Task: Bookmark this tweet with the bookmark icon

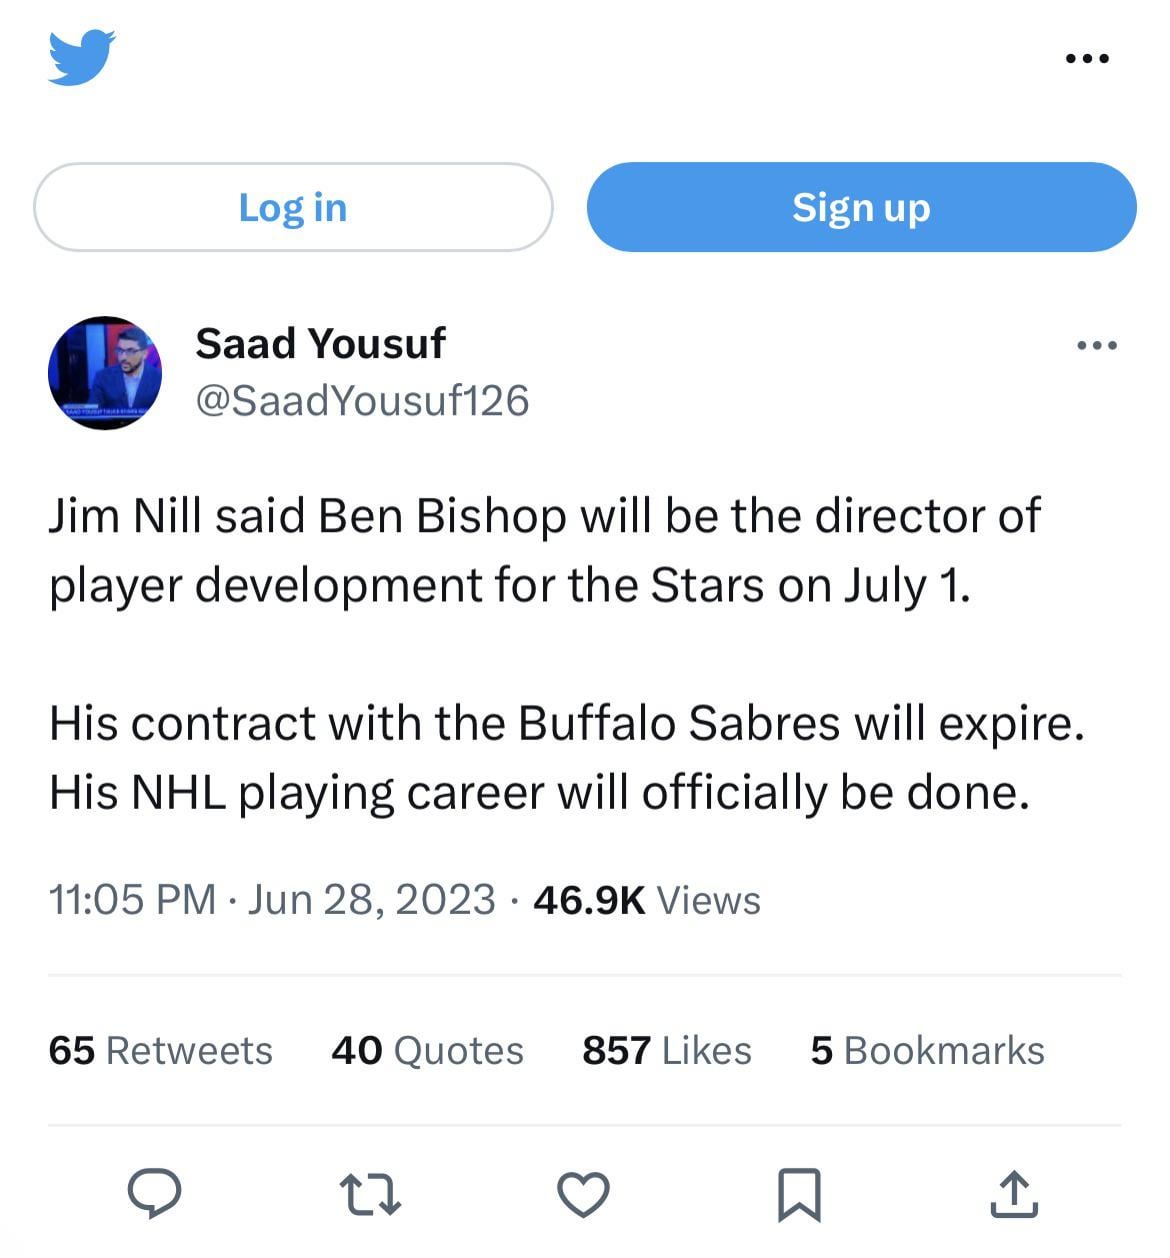Action: point(799,1194)
